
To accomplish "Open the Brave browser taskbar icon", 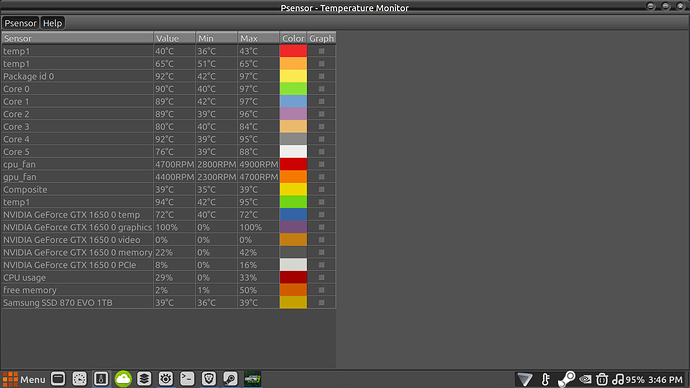I will [x=209, y=379].
